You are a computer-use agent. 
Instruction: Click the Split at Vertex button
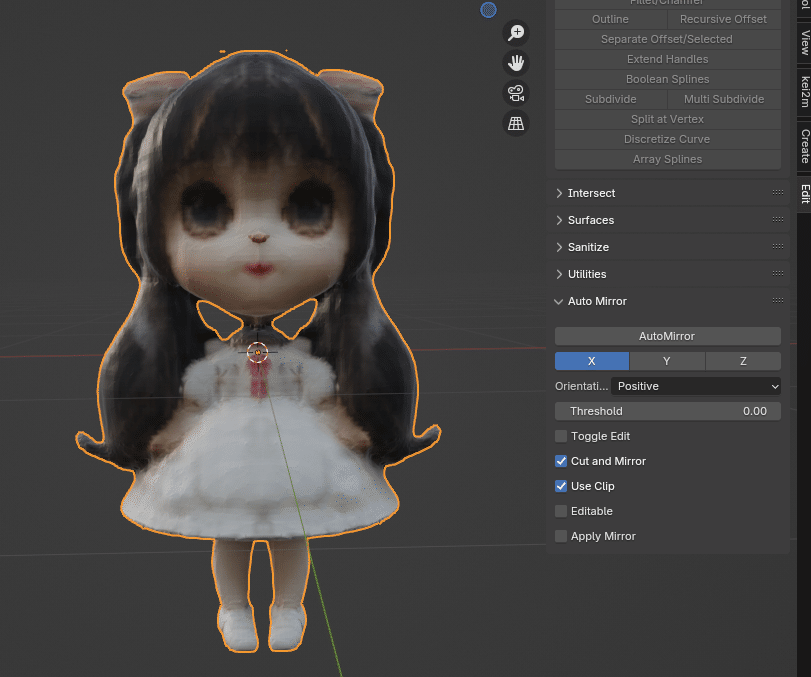(668, 119)
